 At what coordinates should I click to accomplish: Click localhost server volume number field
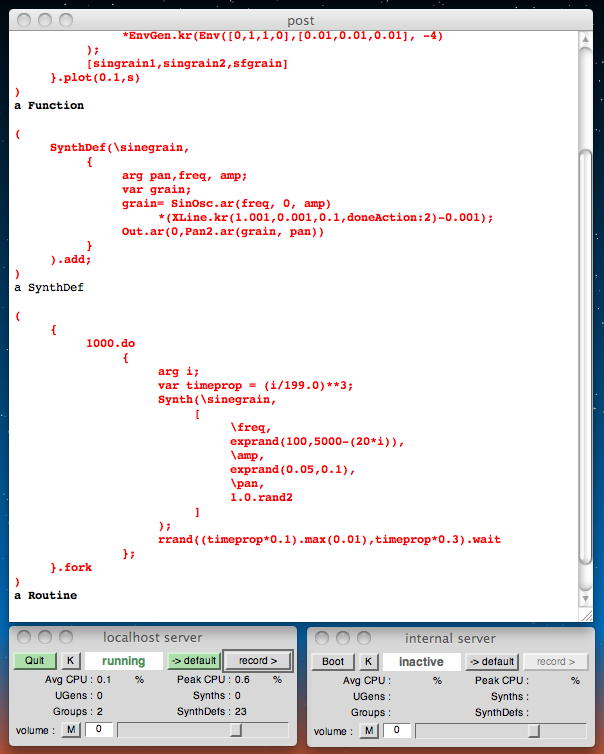tap(99, 729)
